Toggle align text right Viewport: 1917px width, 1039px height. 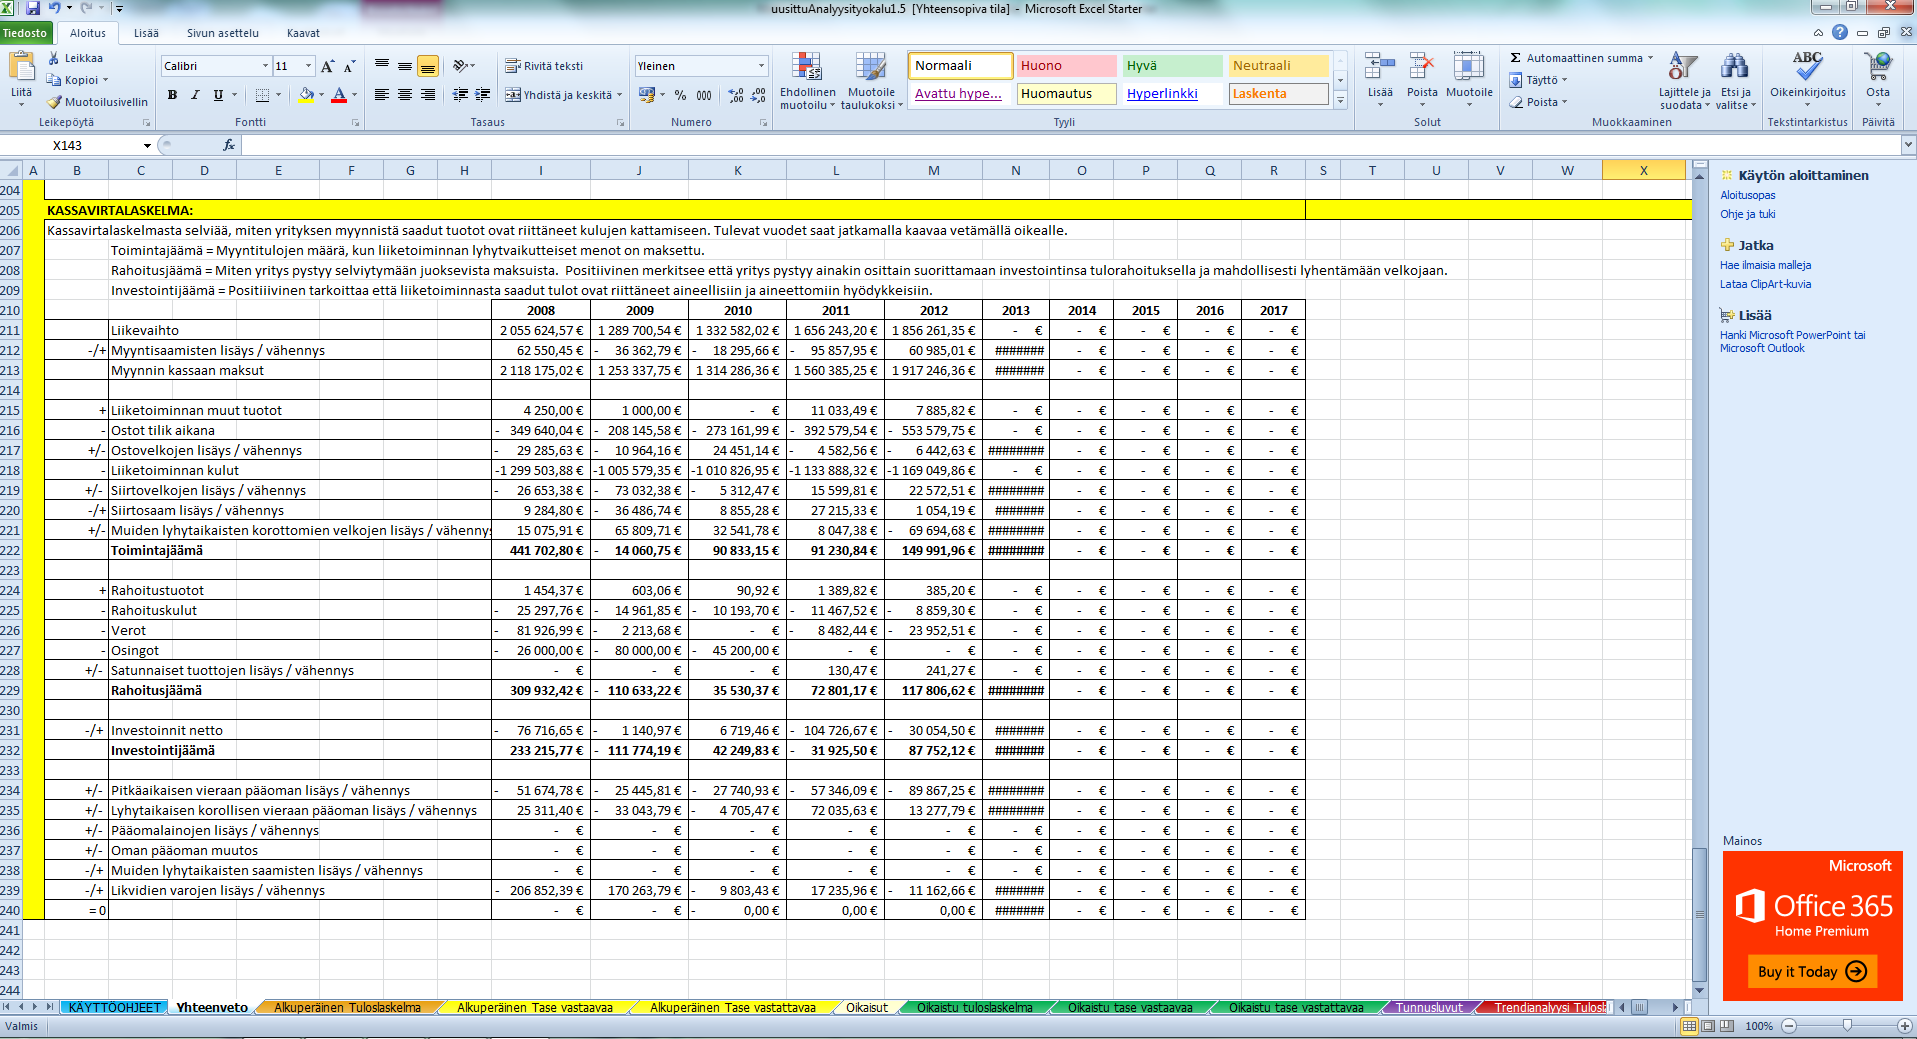[428, 95]
